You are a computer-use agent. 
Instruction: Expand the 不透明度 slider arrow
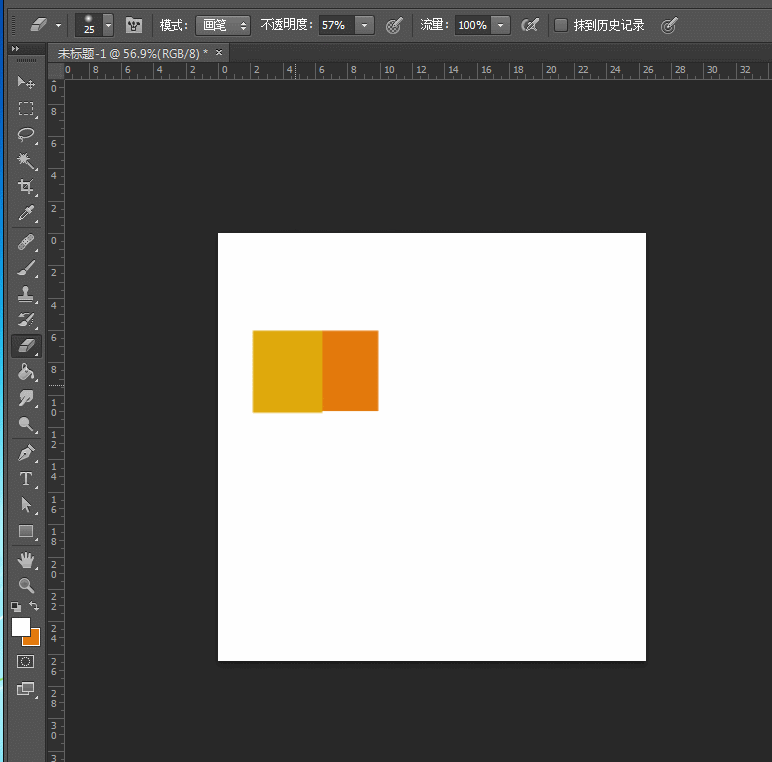(365, 25)
